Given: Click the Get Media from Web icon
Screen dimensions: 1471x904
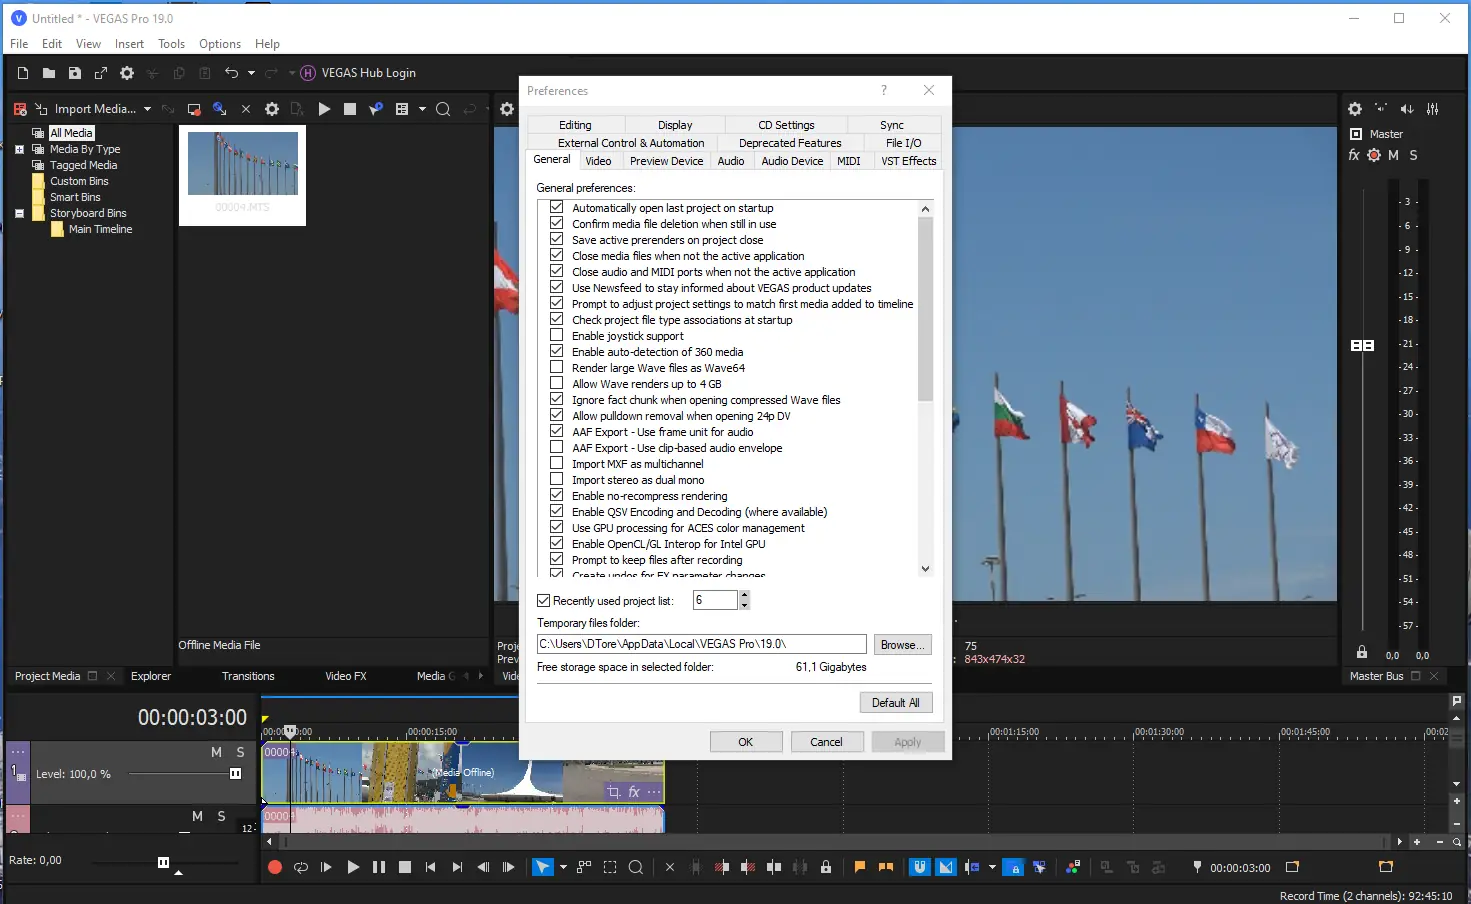Looking at the screenshot, I should click(x=220, y=109).
